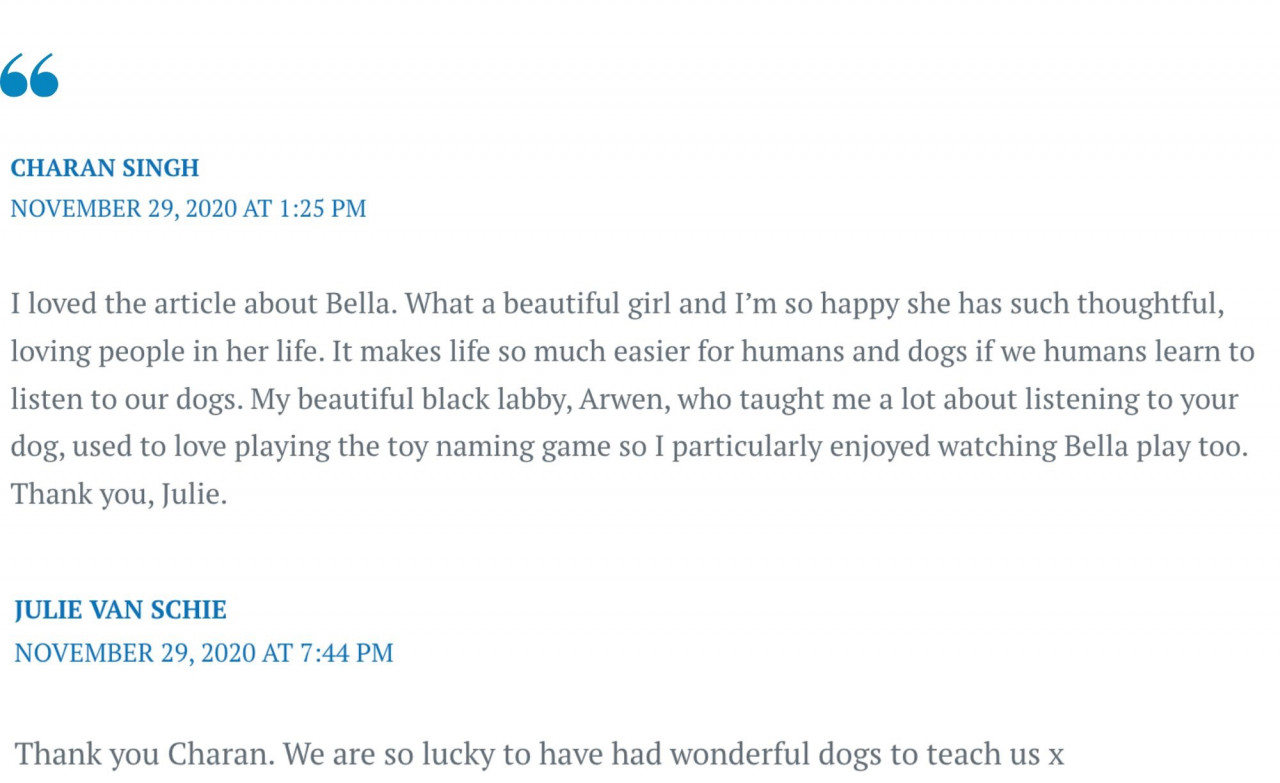The width and height of the screenshot is (1280, 783).
Task: Click the line starting "listen to our dogs"
Action: click(625, 399)
